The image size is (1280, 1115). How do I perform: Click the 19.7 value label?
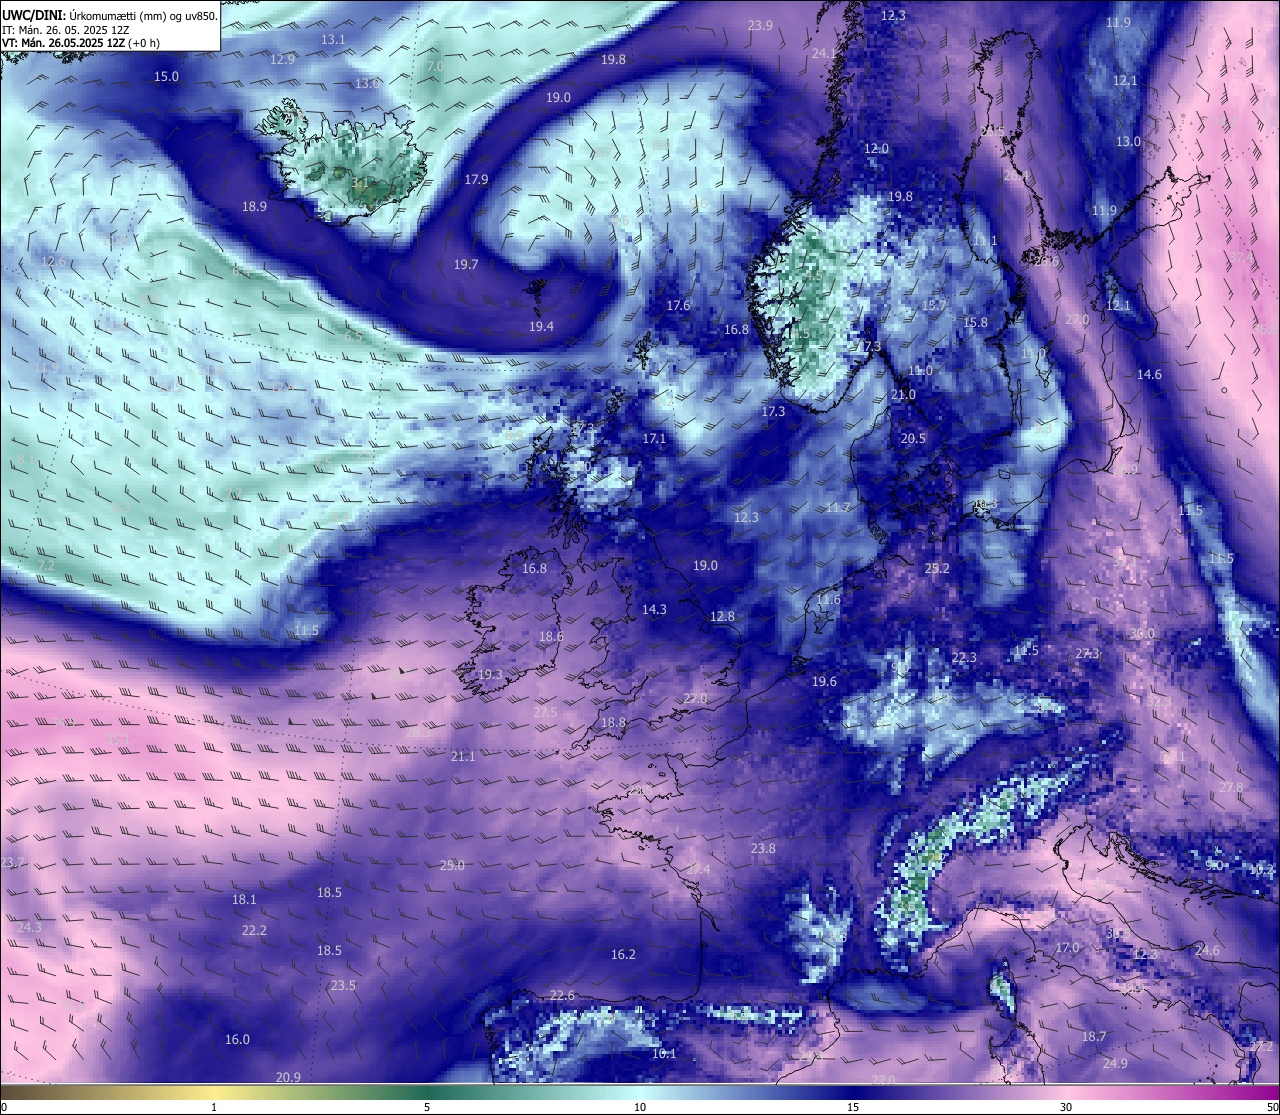click(466, 265)
